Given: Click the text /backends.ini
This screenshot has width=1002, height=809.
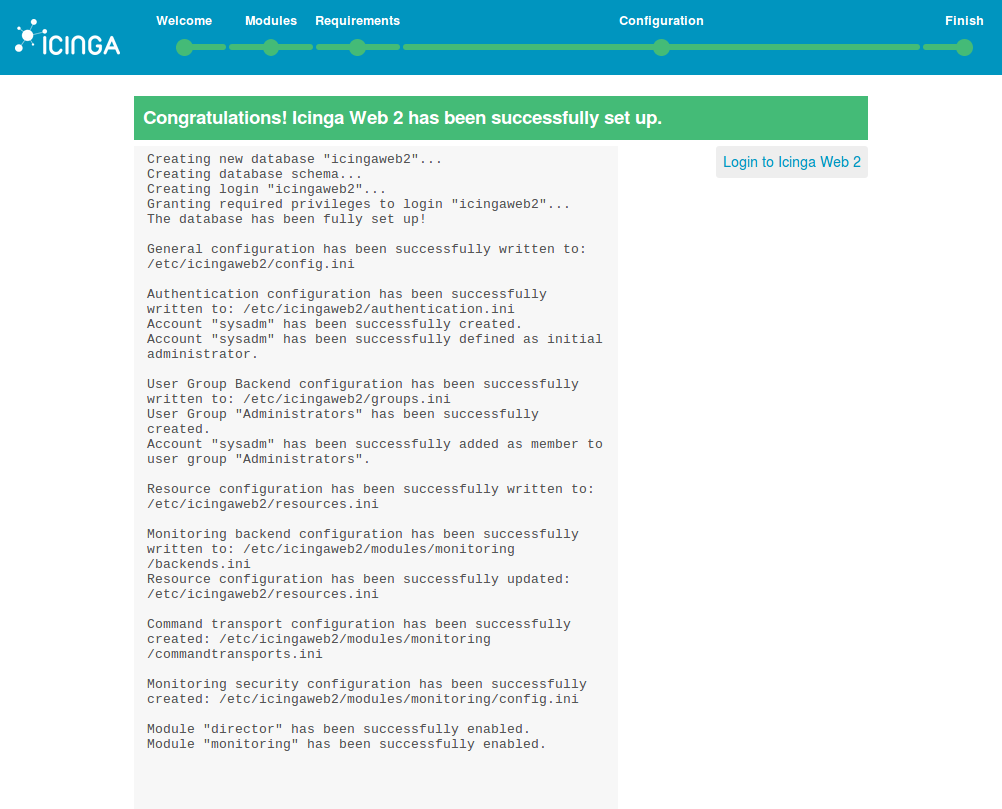Looking at the screenshot, I should click(x=199, y=564).
